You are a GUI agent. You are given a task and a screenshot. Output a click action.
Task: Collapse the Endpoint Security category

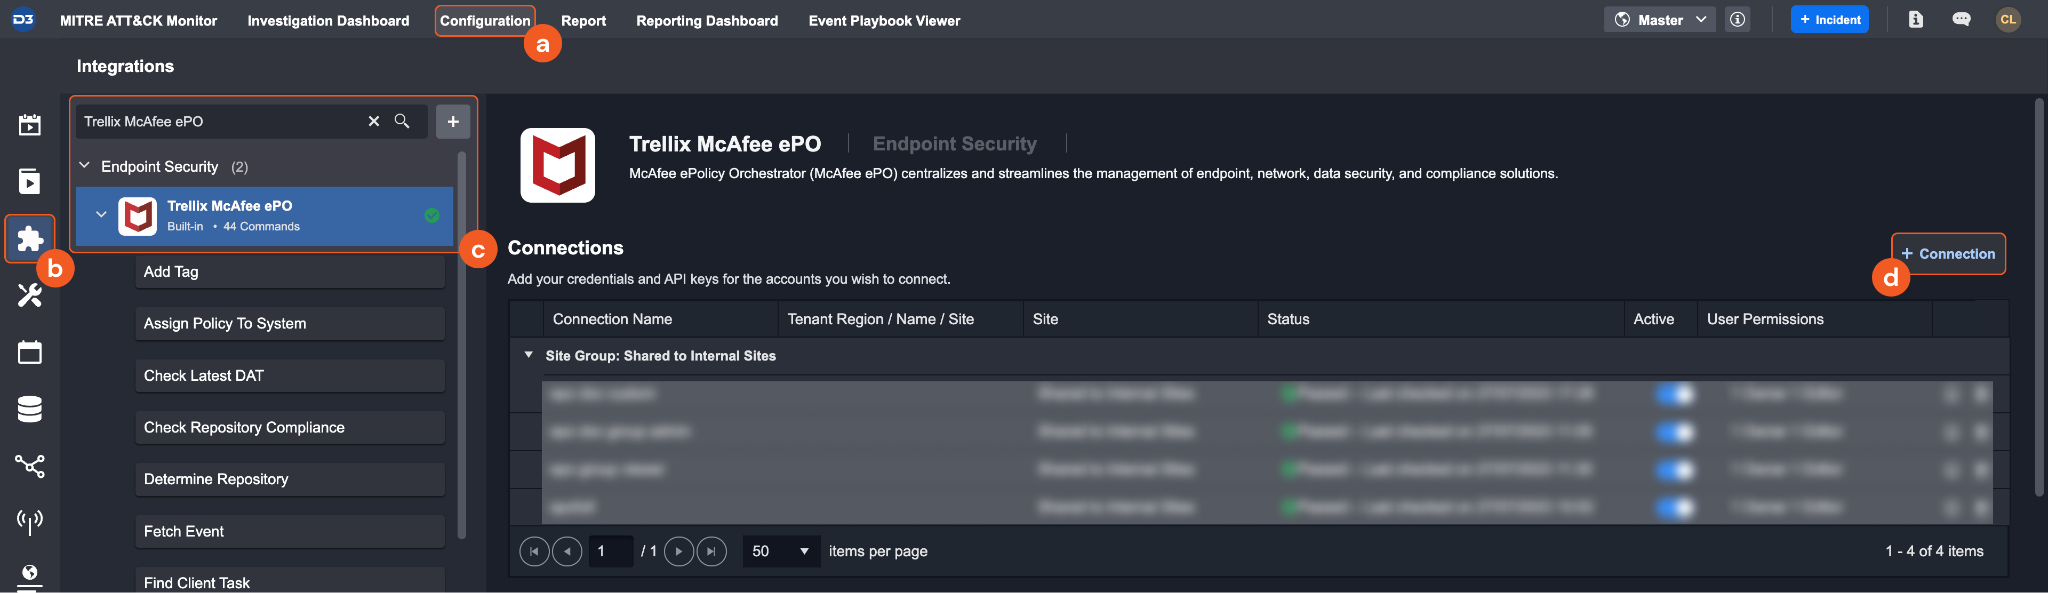pos(85,166)
